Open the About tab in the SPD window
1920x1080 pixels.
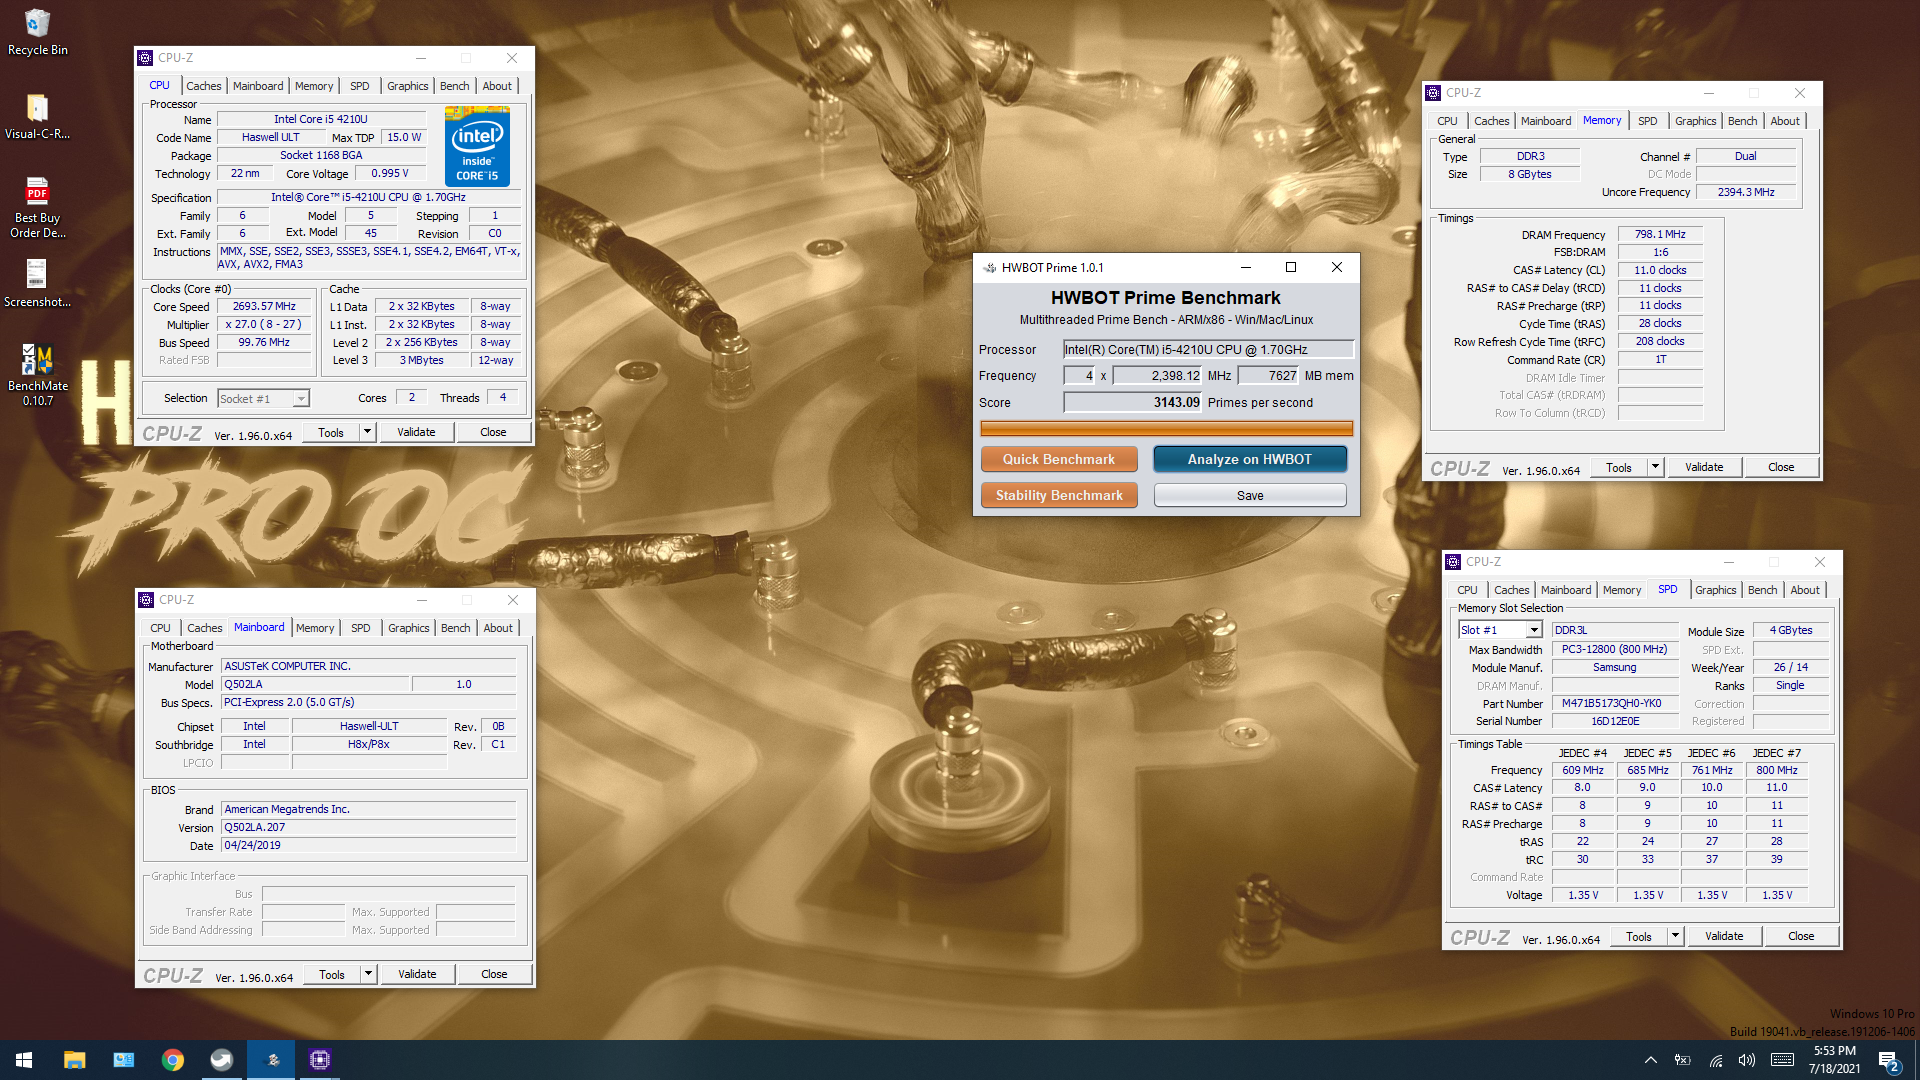coord(1805,590)
